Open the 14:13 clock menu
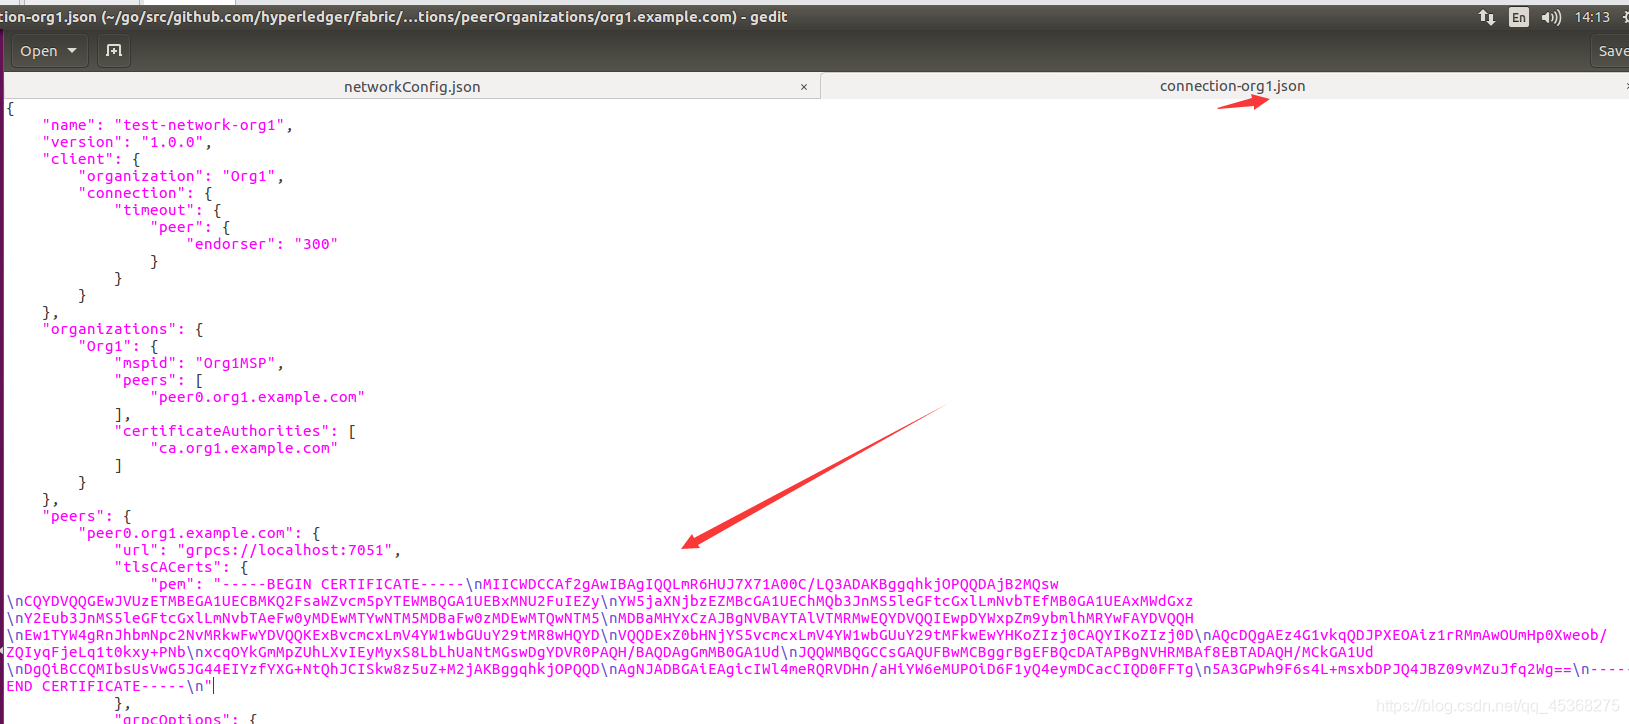This screenshot has width=1629, height=724. (x=1592, y=17)
